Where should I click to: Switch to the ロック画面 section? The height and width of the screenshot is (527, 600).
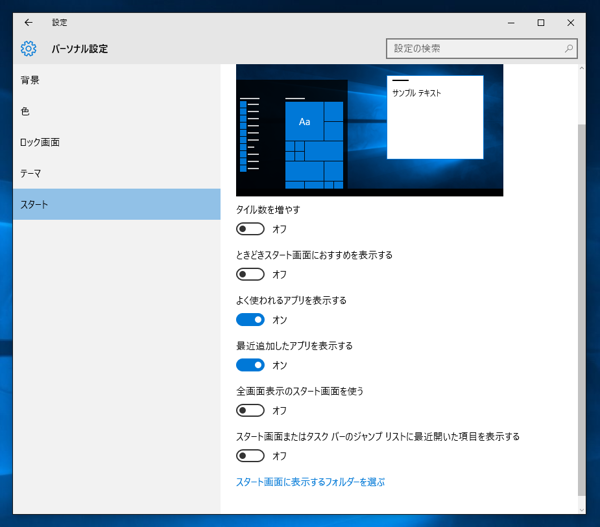(x=117, y=142)
